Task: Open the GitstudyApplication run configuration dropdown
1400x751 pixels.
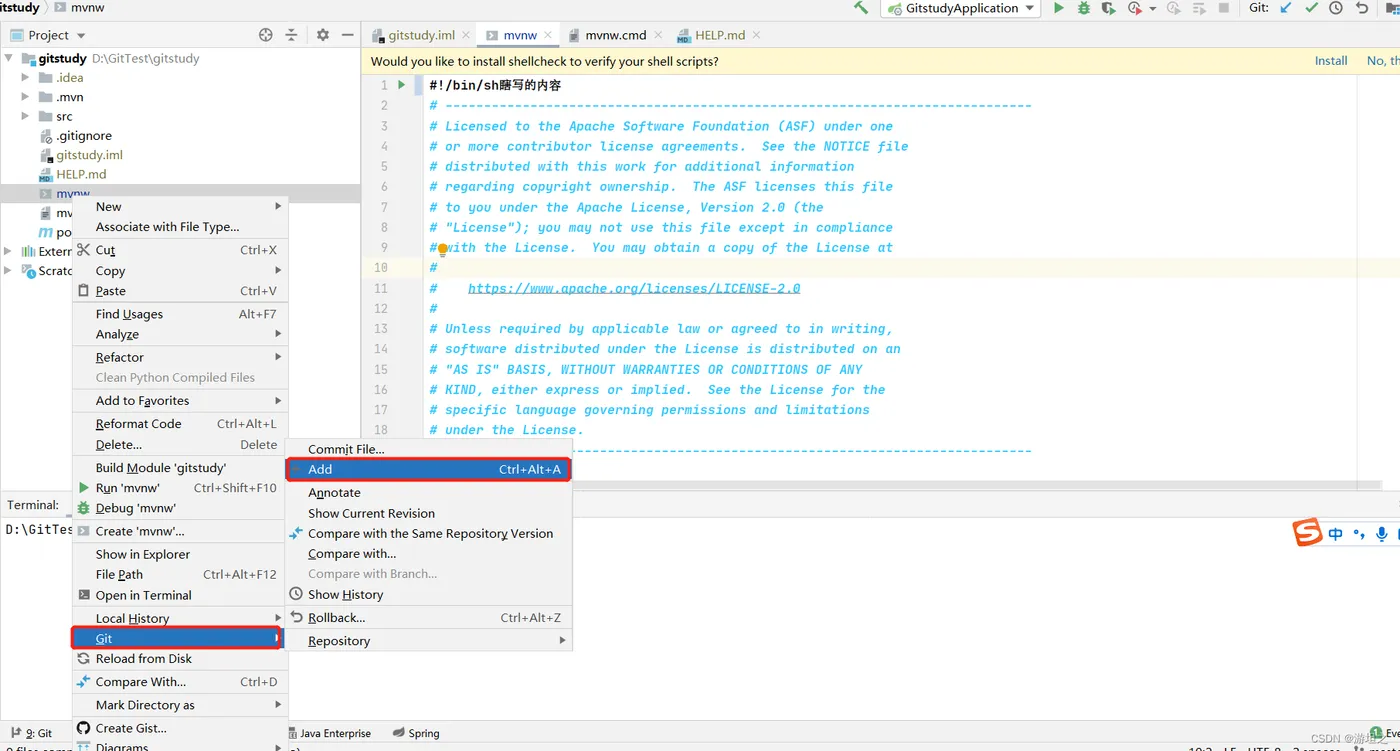Action: (960, 8)
